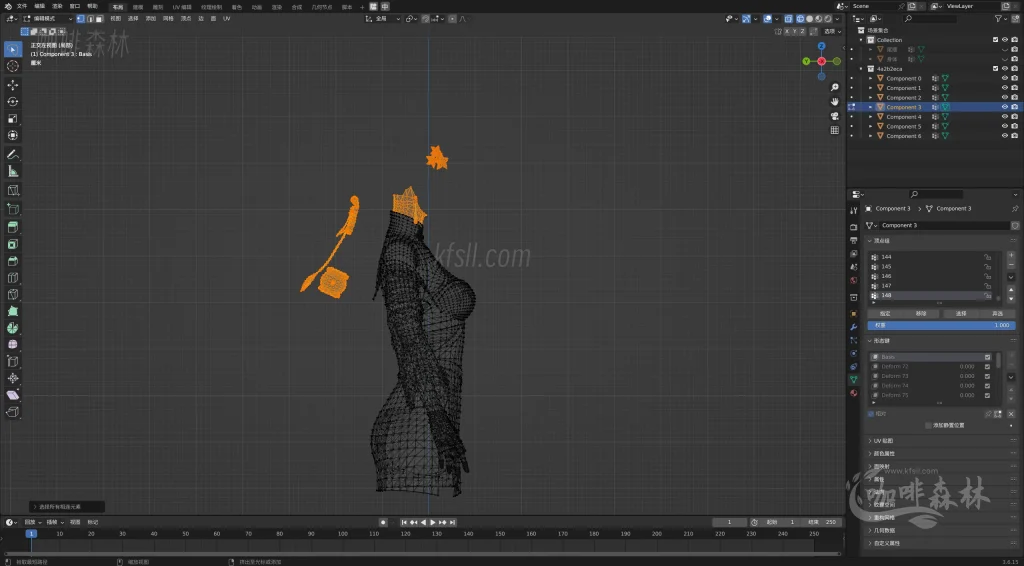Hide Component 0 with eye icon

click(1004, 78)
